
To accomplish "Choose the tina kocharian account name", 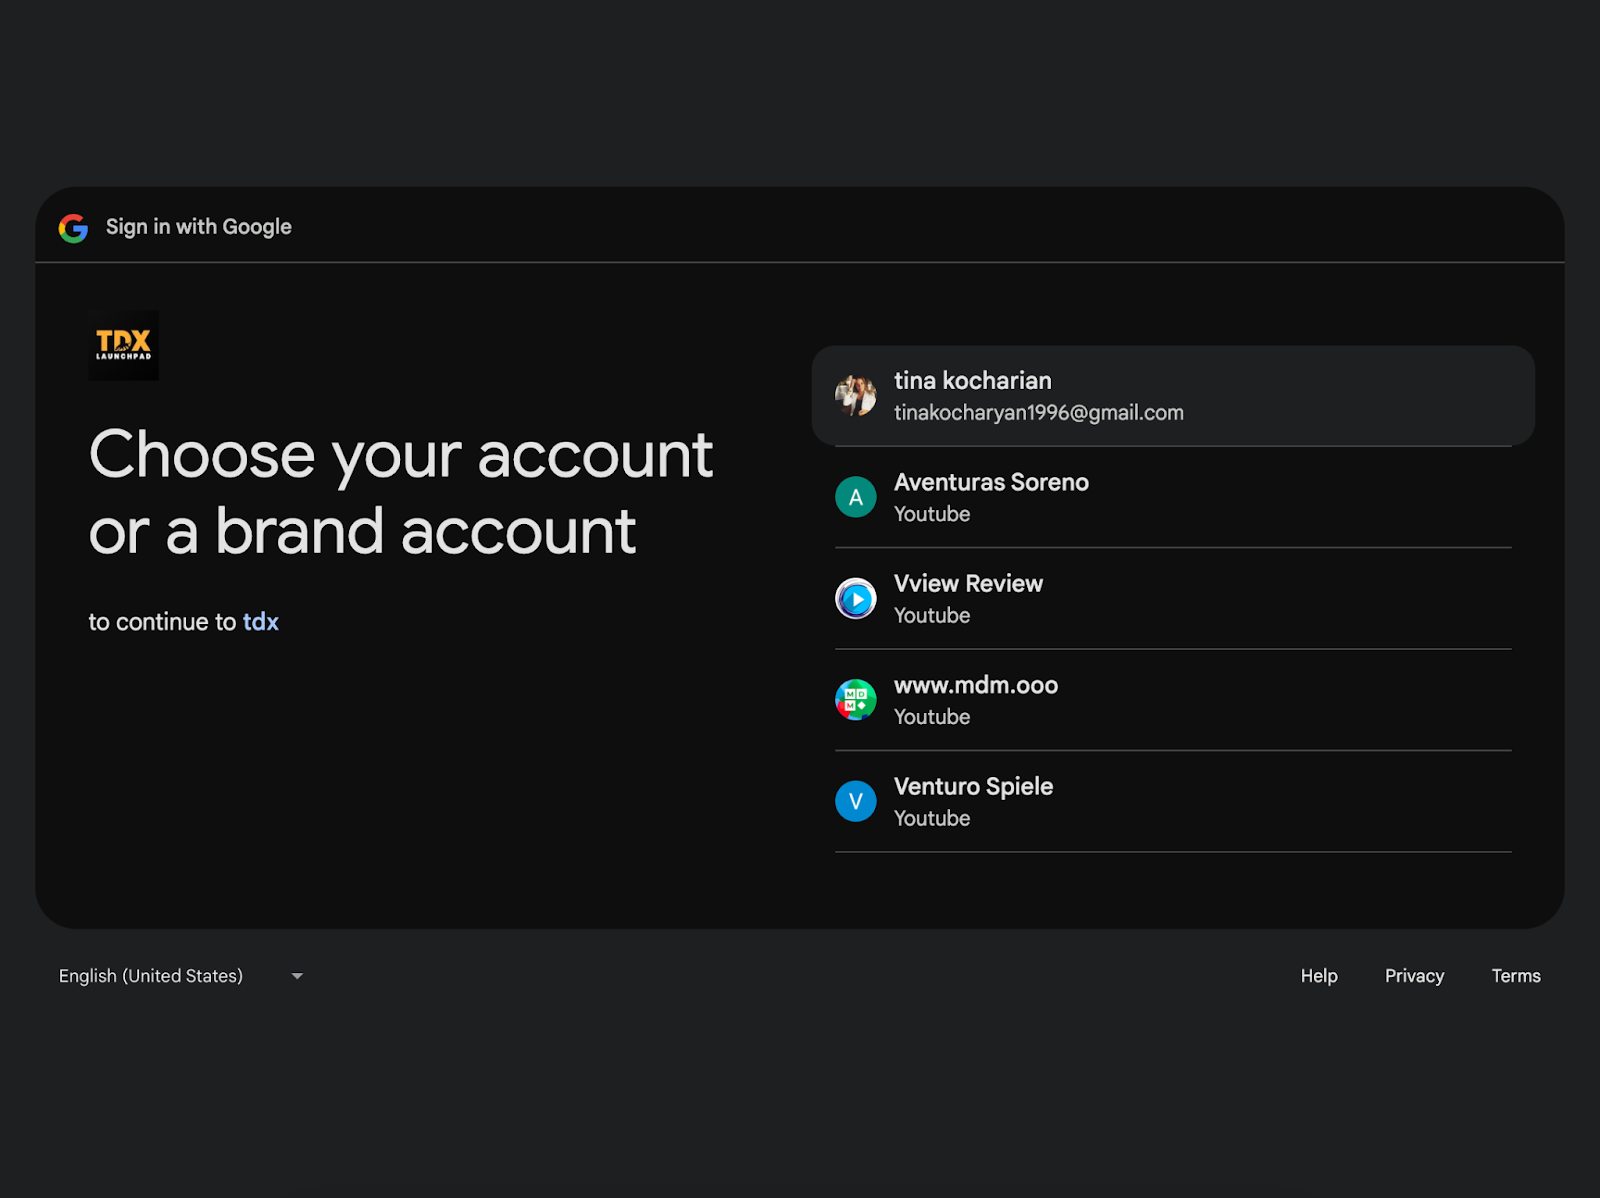I will [x=973, y=380].
